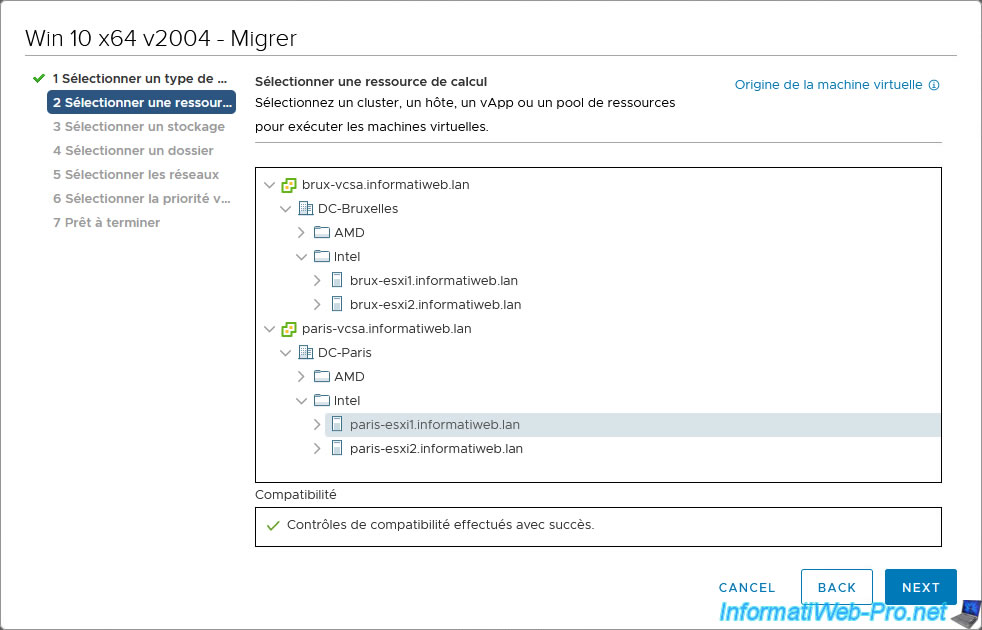Go to step 1 Sélectionner un type
The width and height of the screenshot is (982, 630).
(x=140, y=78)
